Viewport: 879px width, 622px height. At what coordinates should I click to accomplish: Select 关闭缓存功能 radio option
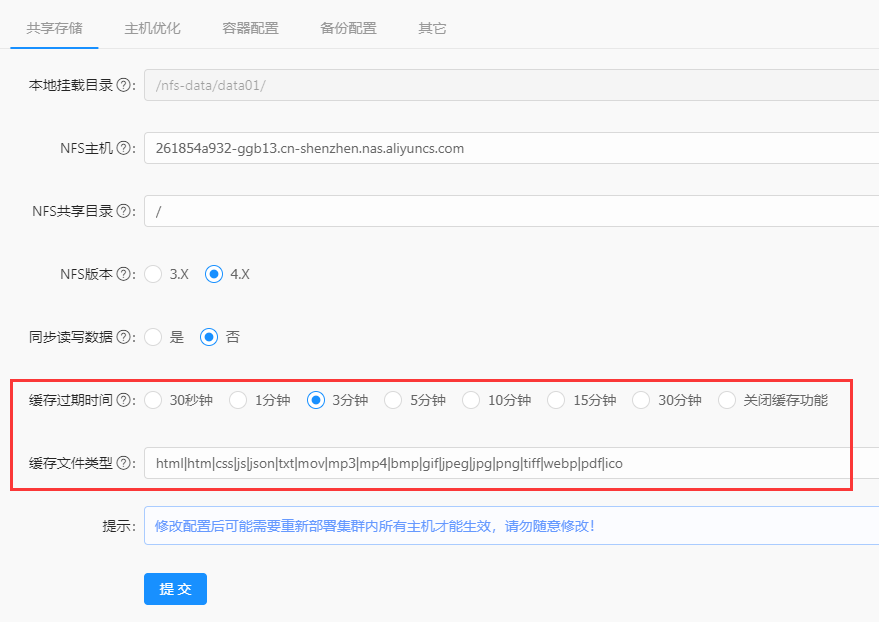pyautogui.click(x=728, y=400)
